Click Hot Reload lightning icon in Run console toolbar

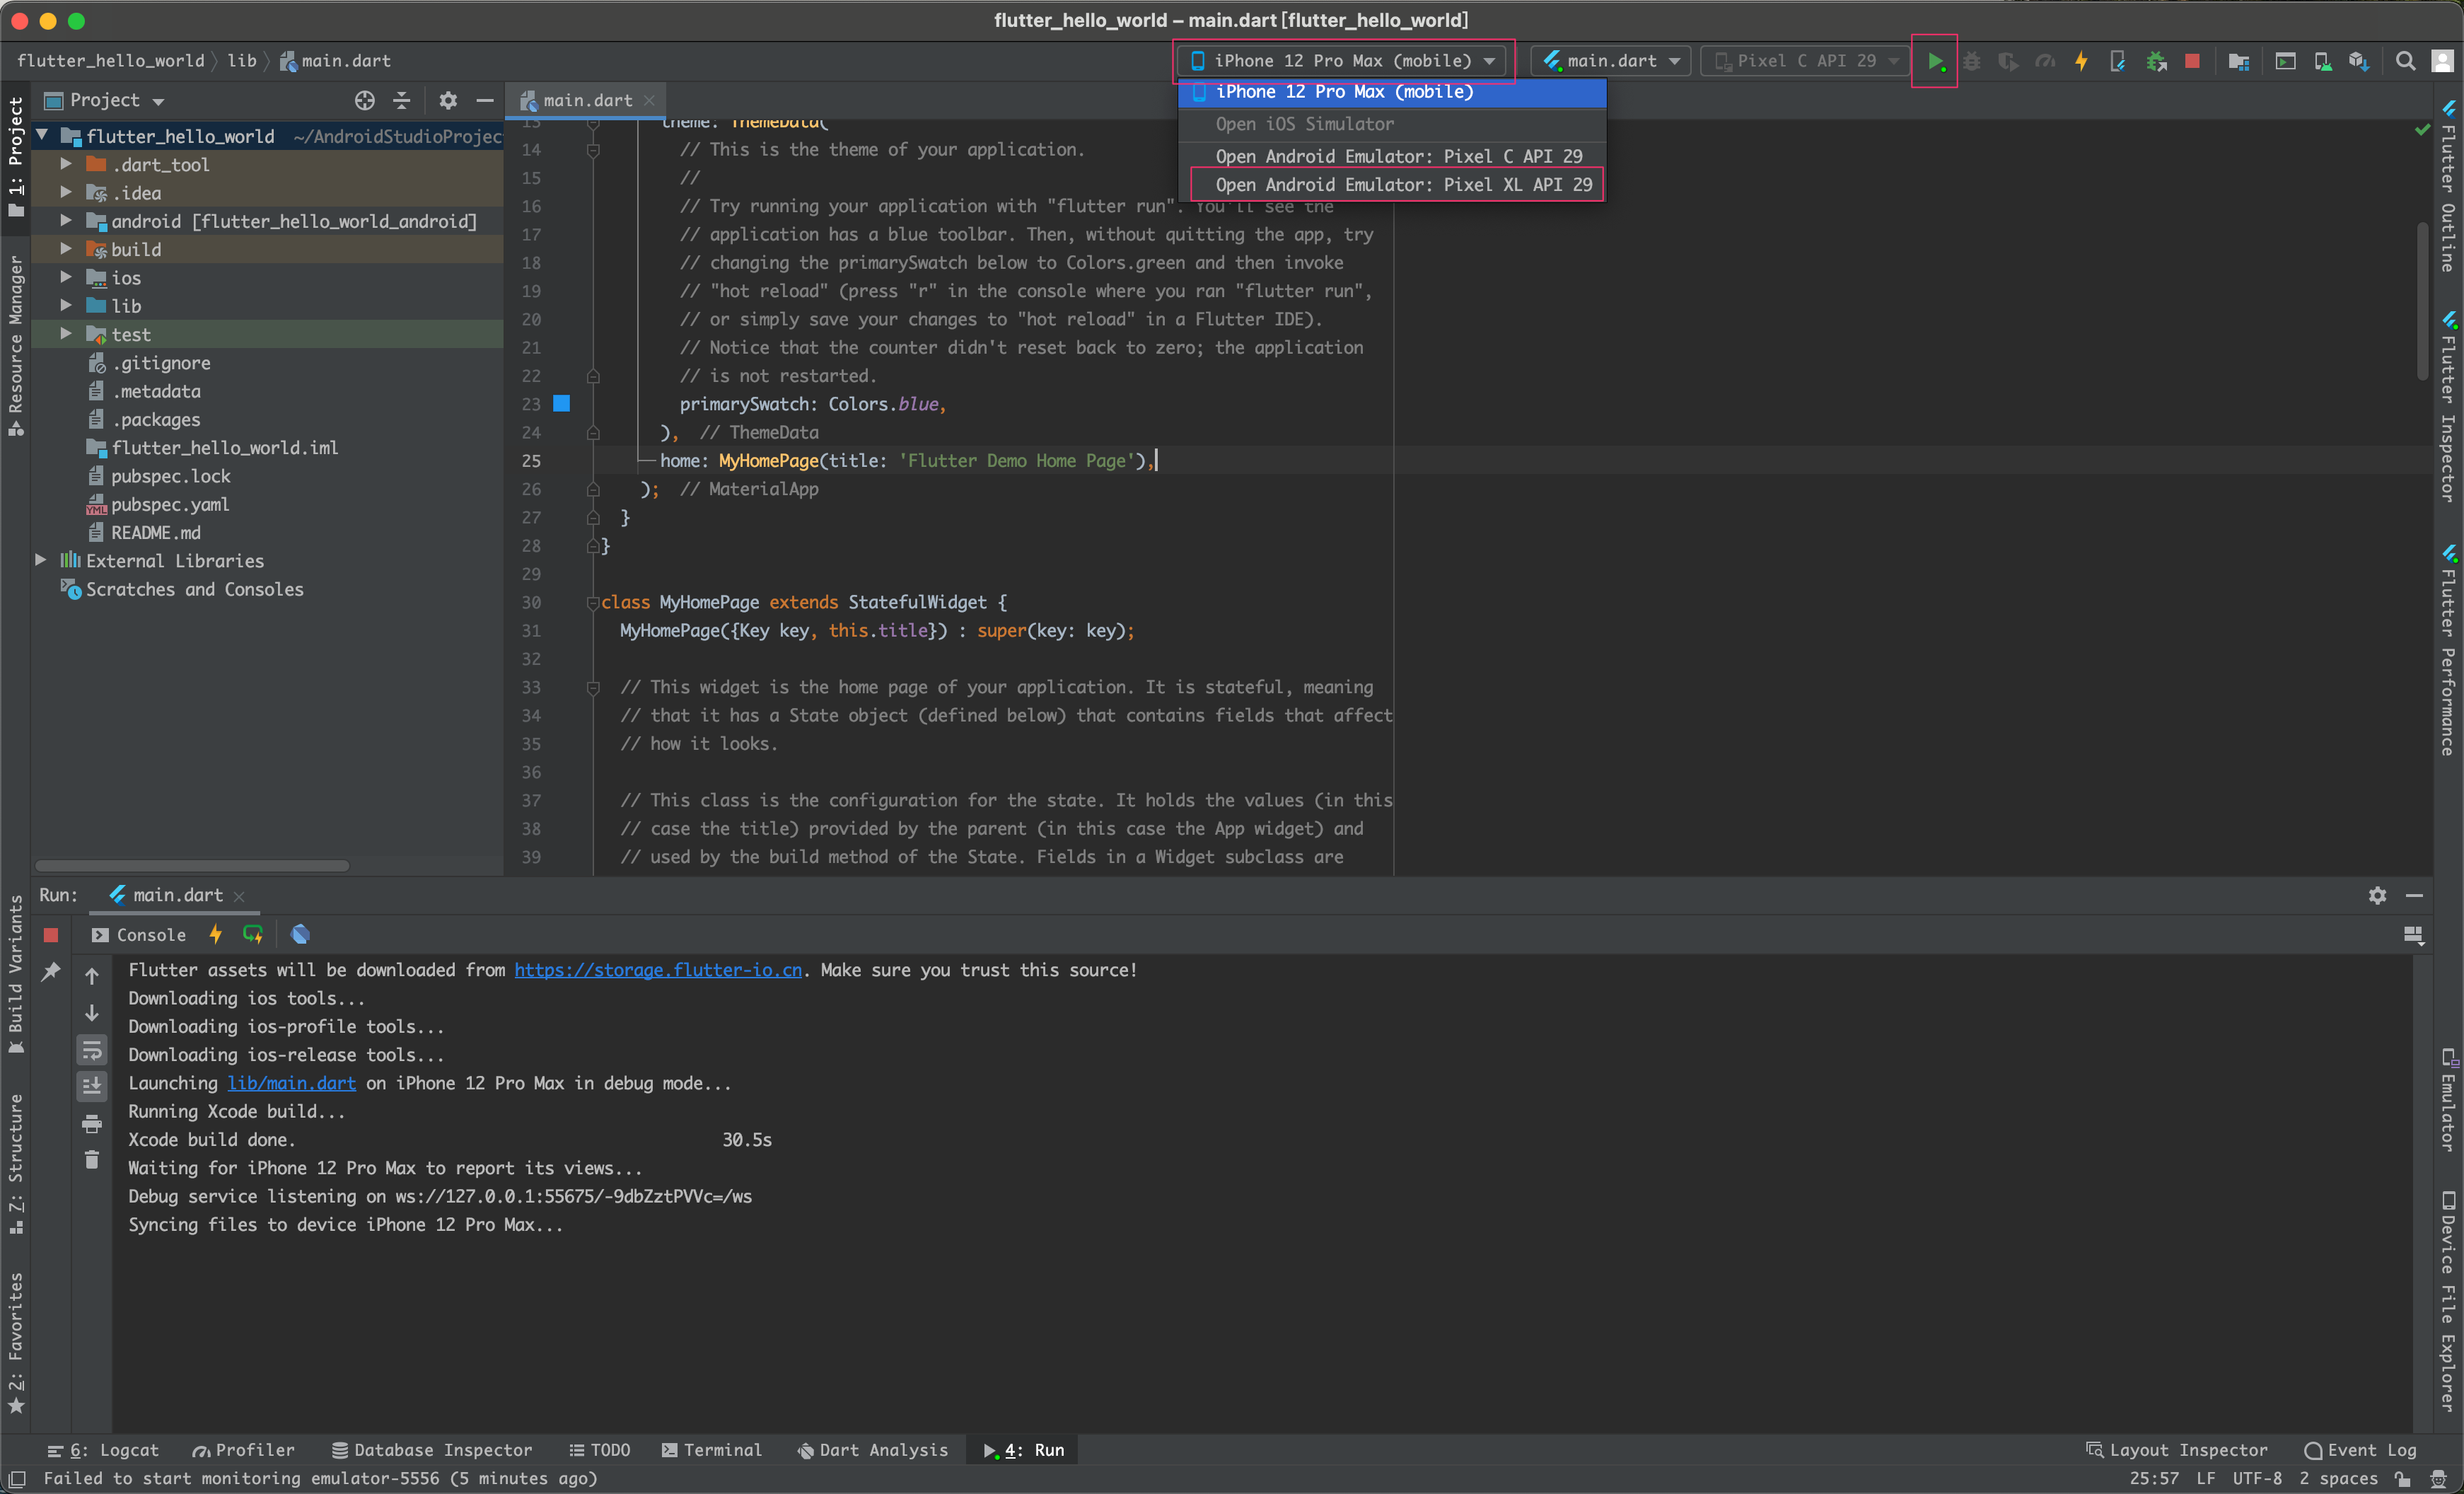(215, 934)
